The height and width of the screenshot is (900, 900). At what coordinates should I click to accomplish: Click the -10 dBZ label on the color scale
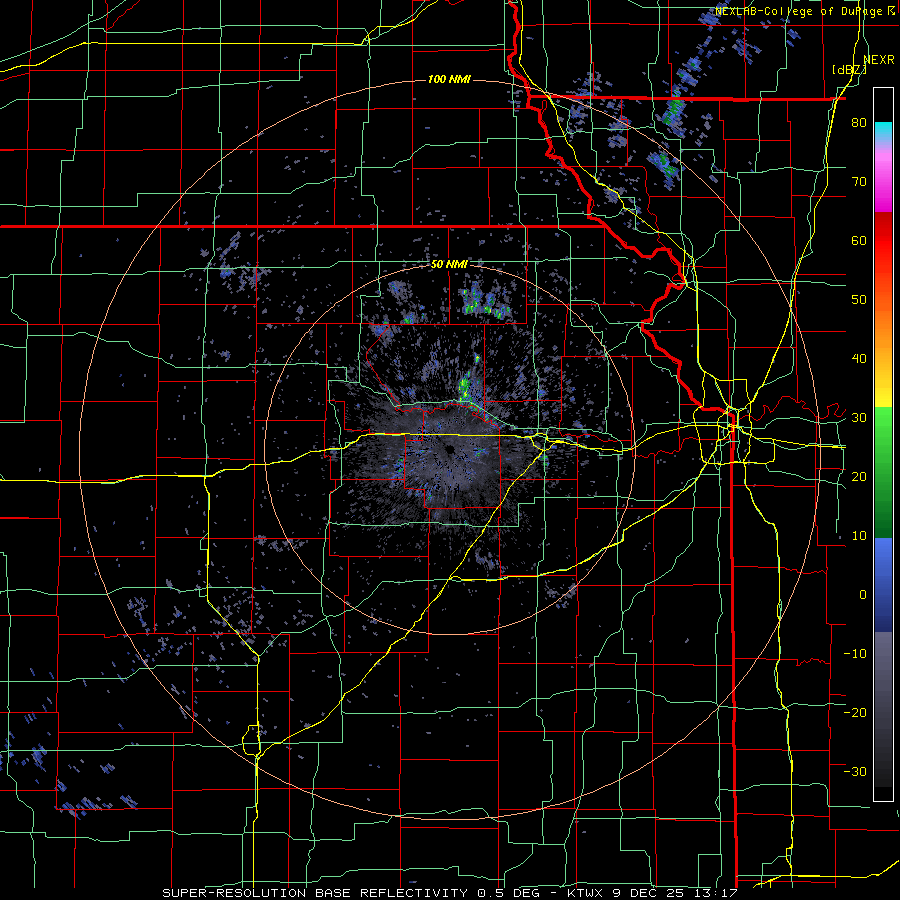pos(855,654)
